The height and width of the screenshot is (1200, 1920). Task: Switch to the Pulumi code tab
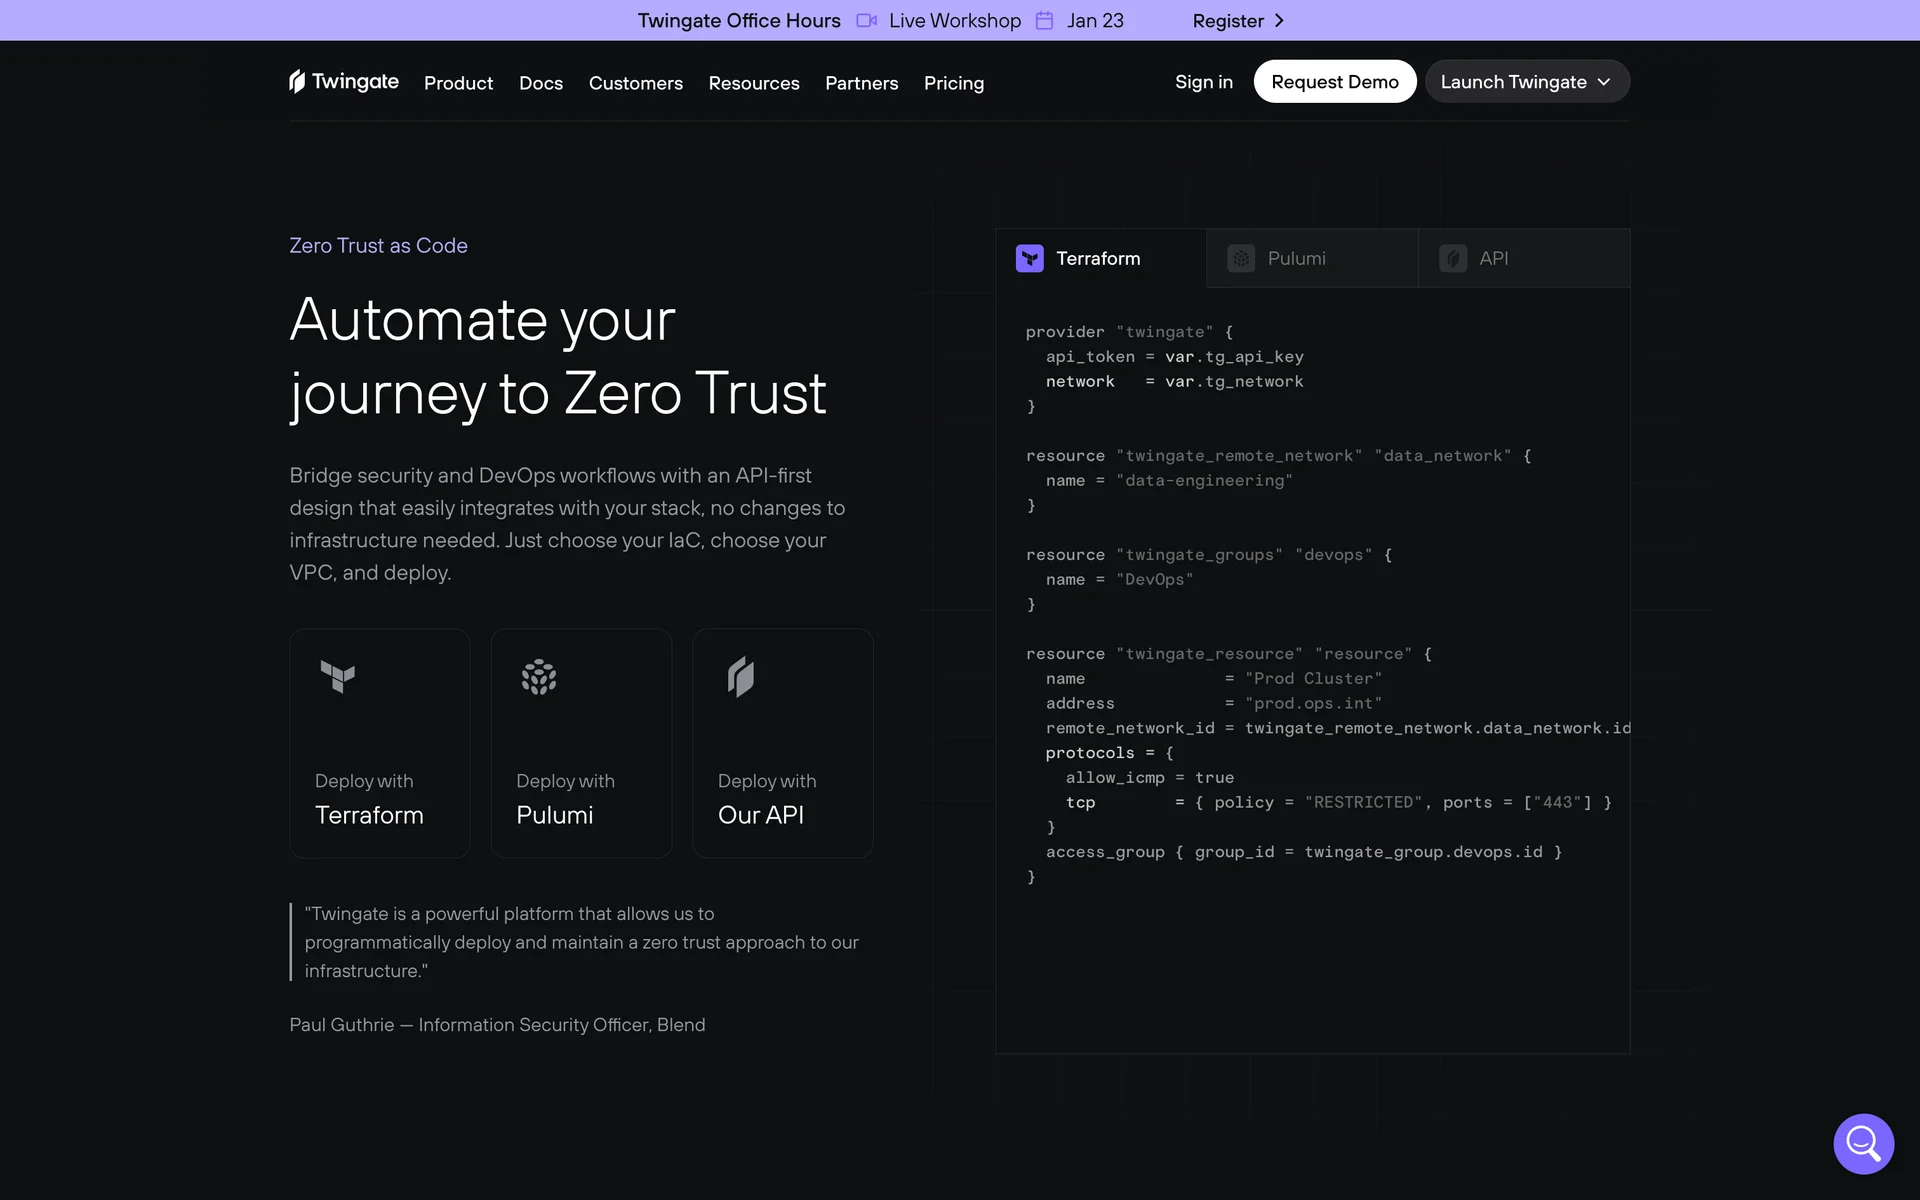1311,258
